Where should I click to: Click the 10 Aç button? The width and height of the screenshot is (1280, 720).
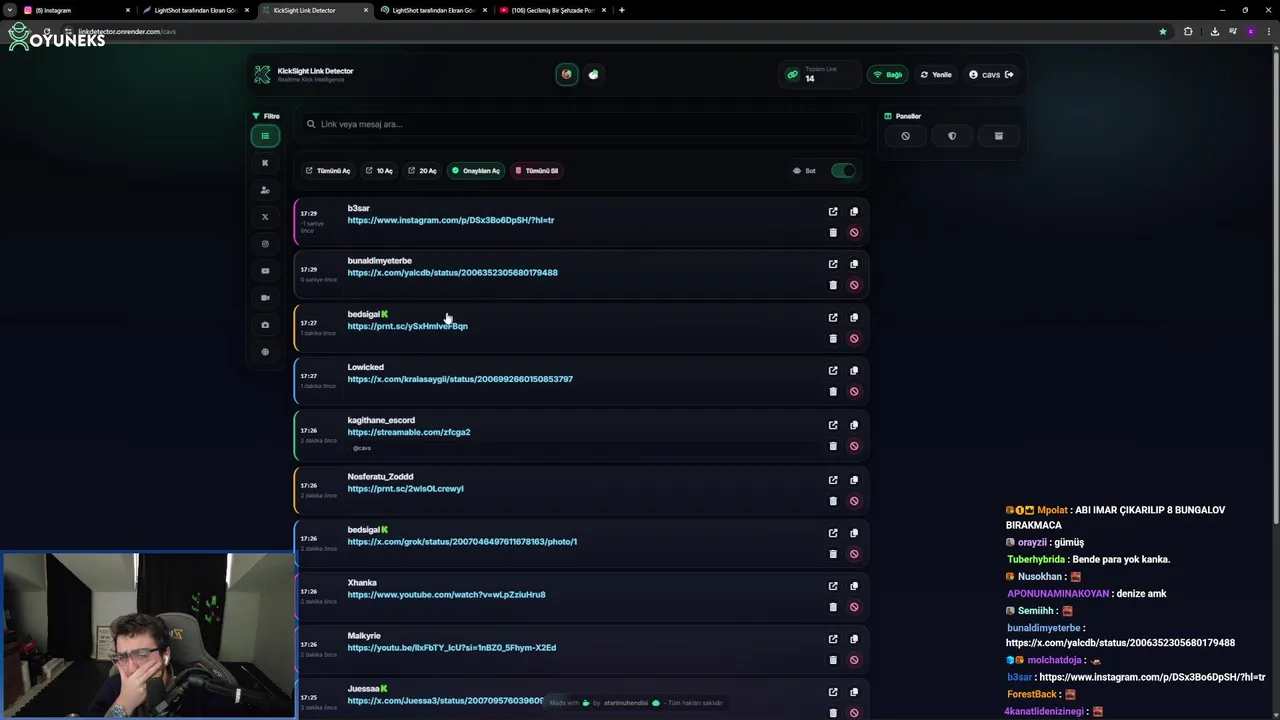click(379, 171)
